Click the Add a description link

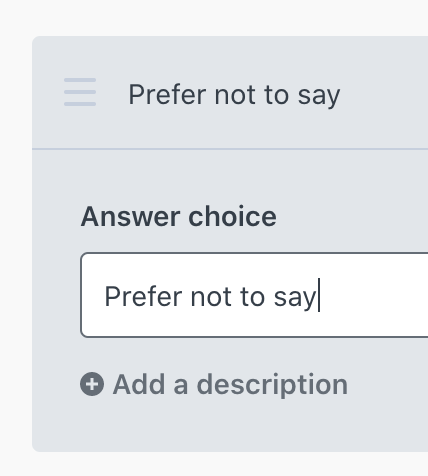(x=214, y=384)
